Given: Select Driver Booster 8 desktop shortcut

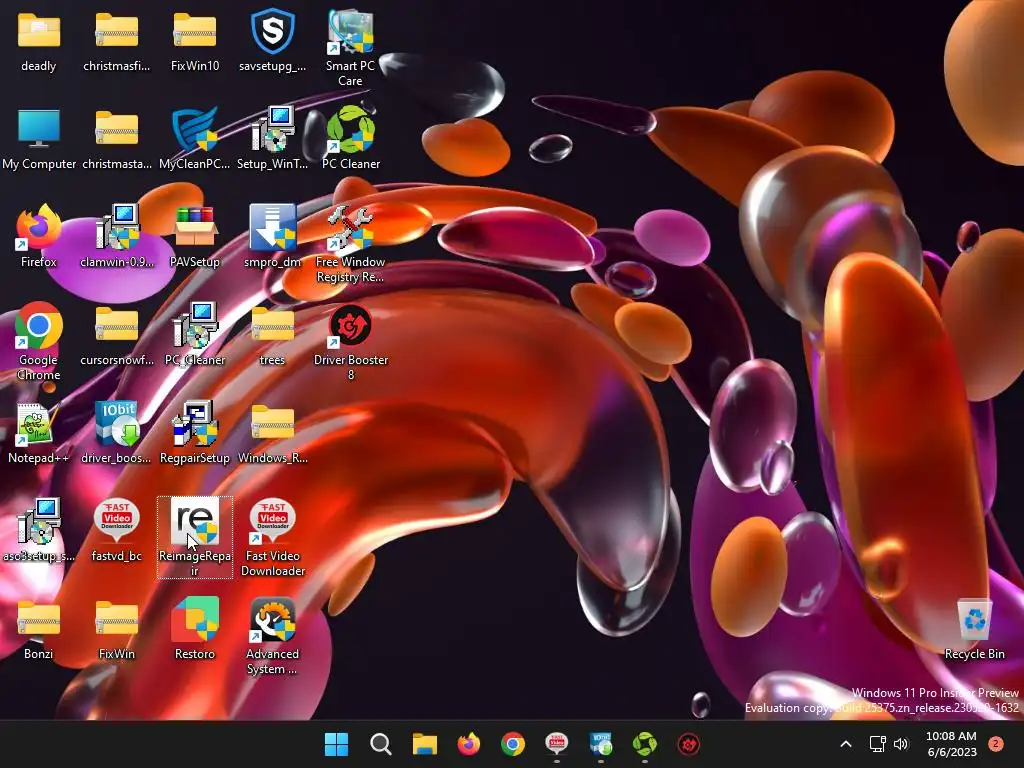Looking at the screenshot, I should click(351, 341).
